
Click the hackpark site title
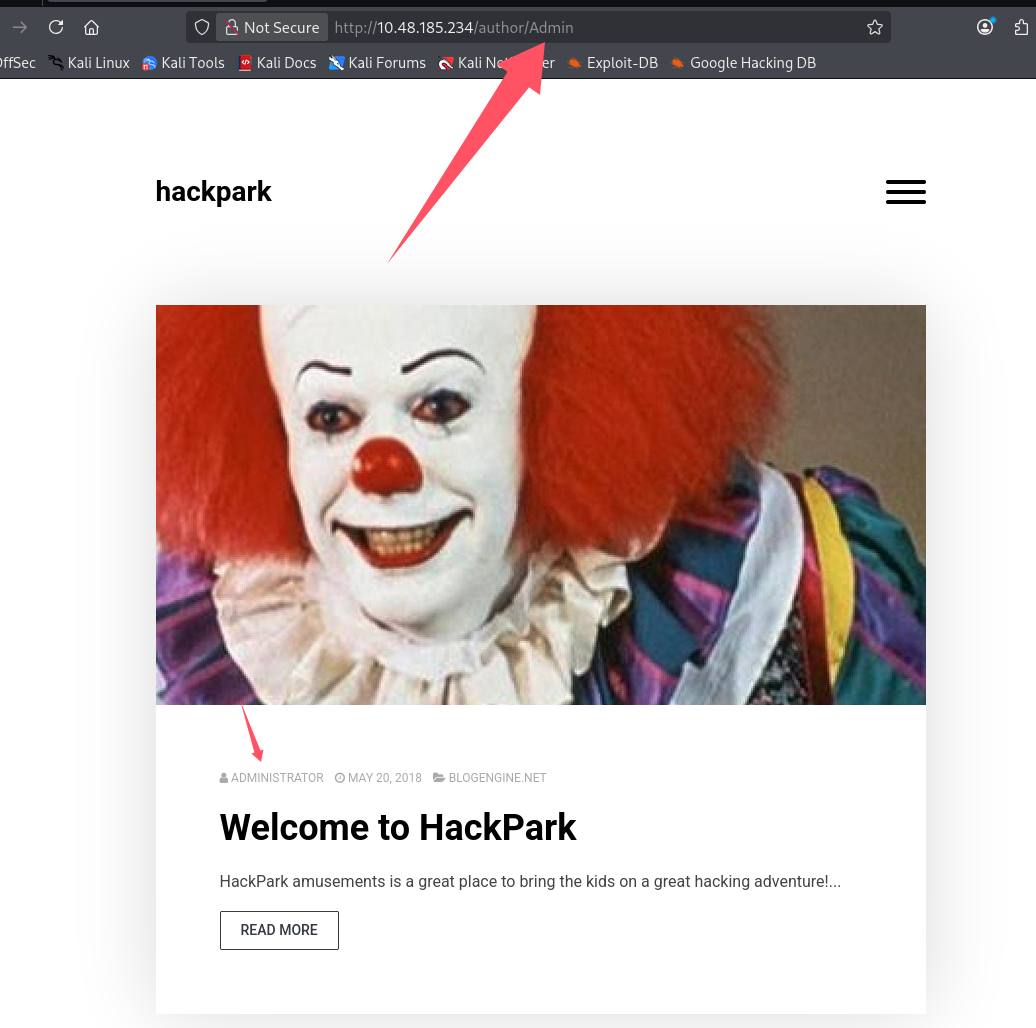(213, 192)
